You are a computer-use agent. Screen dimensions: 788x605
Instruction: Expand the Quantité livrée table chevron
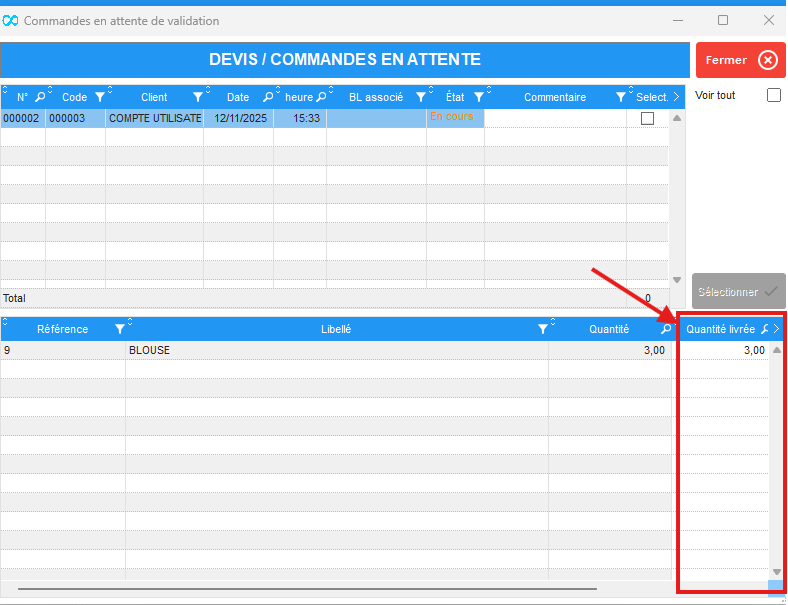tap(777, 329)
